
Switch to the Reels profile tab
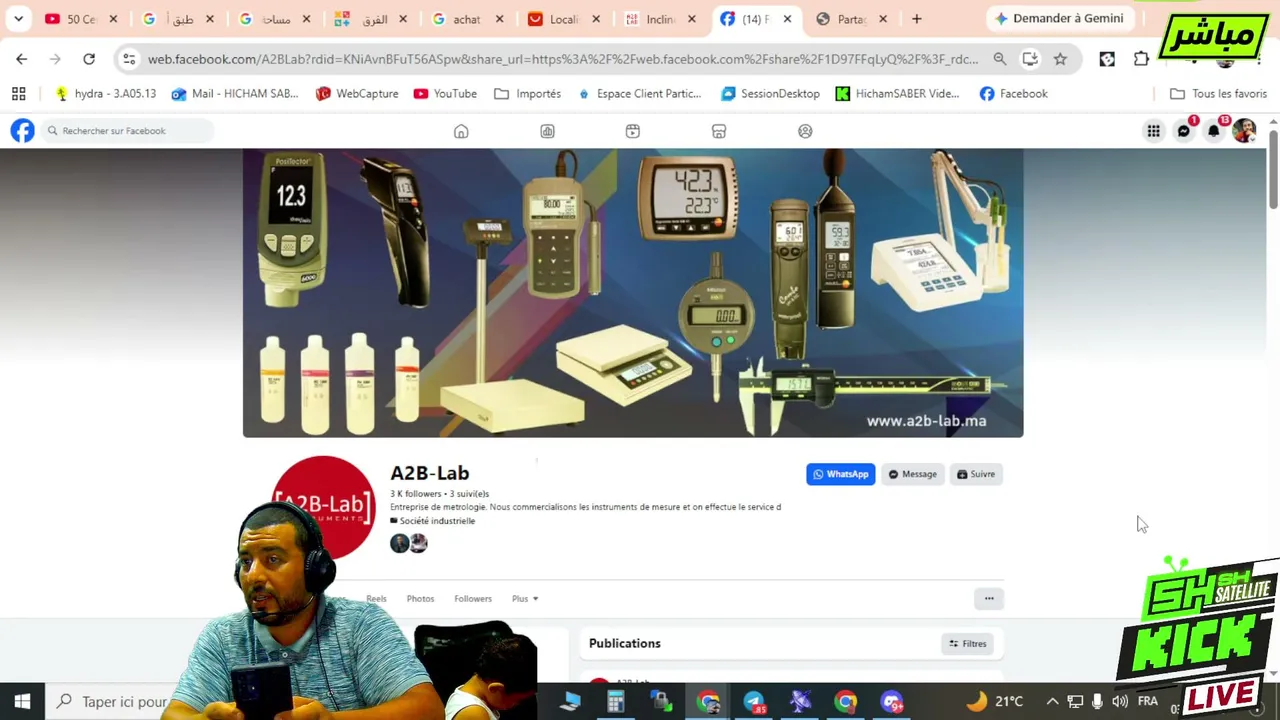click(x=376, y=599)
